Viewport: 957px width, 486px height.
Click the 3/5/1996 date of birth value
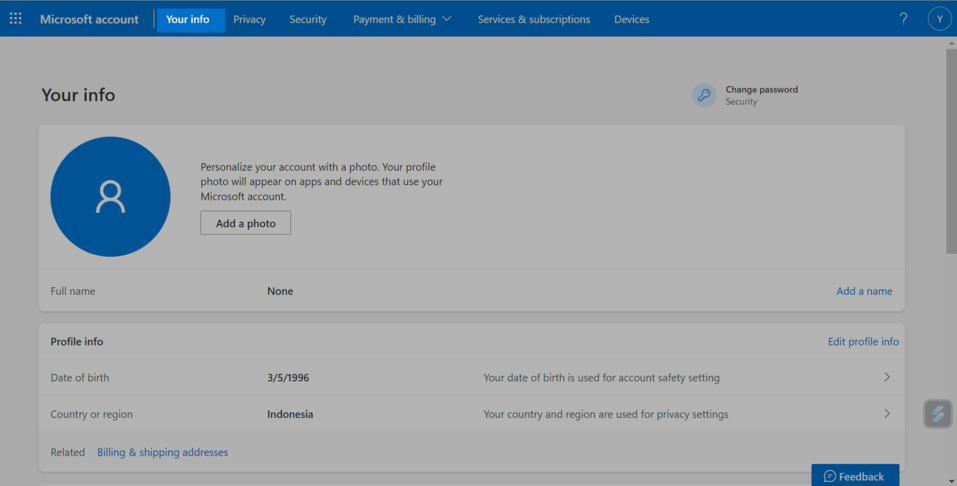[288, 378]
